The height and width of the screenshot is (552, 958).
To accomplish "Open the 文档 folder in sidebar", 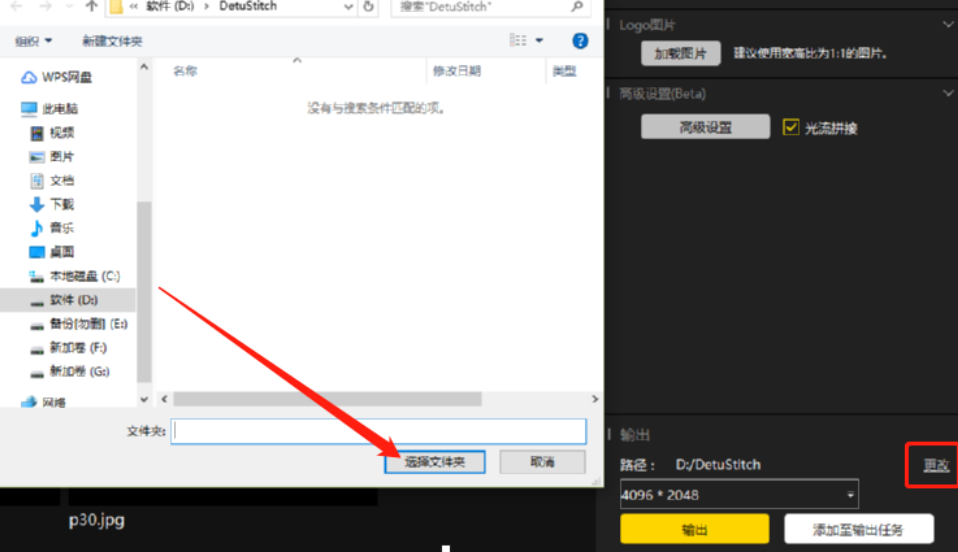I will pyautogui.click(x=52, y=180).
